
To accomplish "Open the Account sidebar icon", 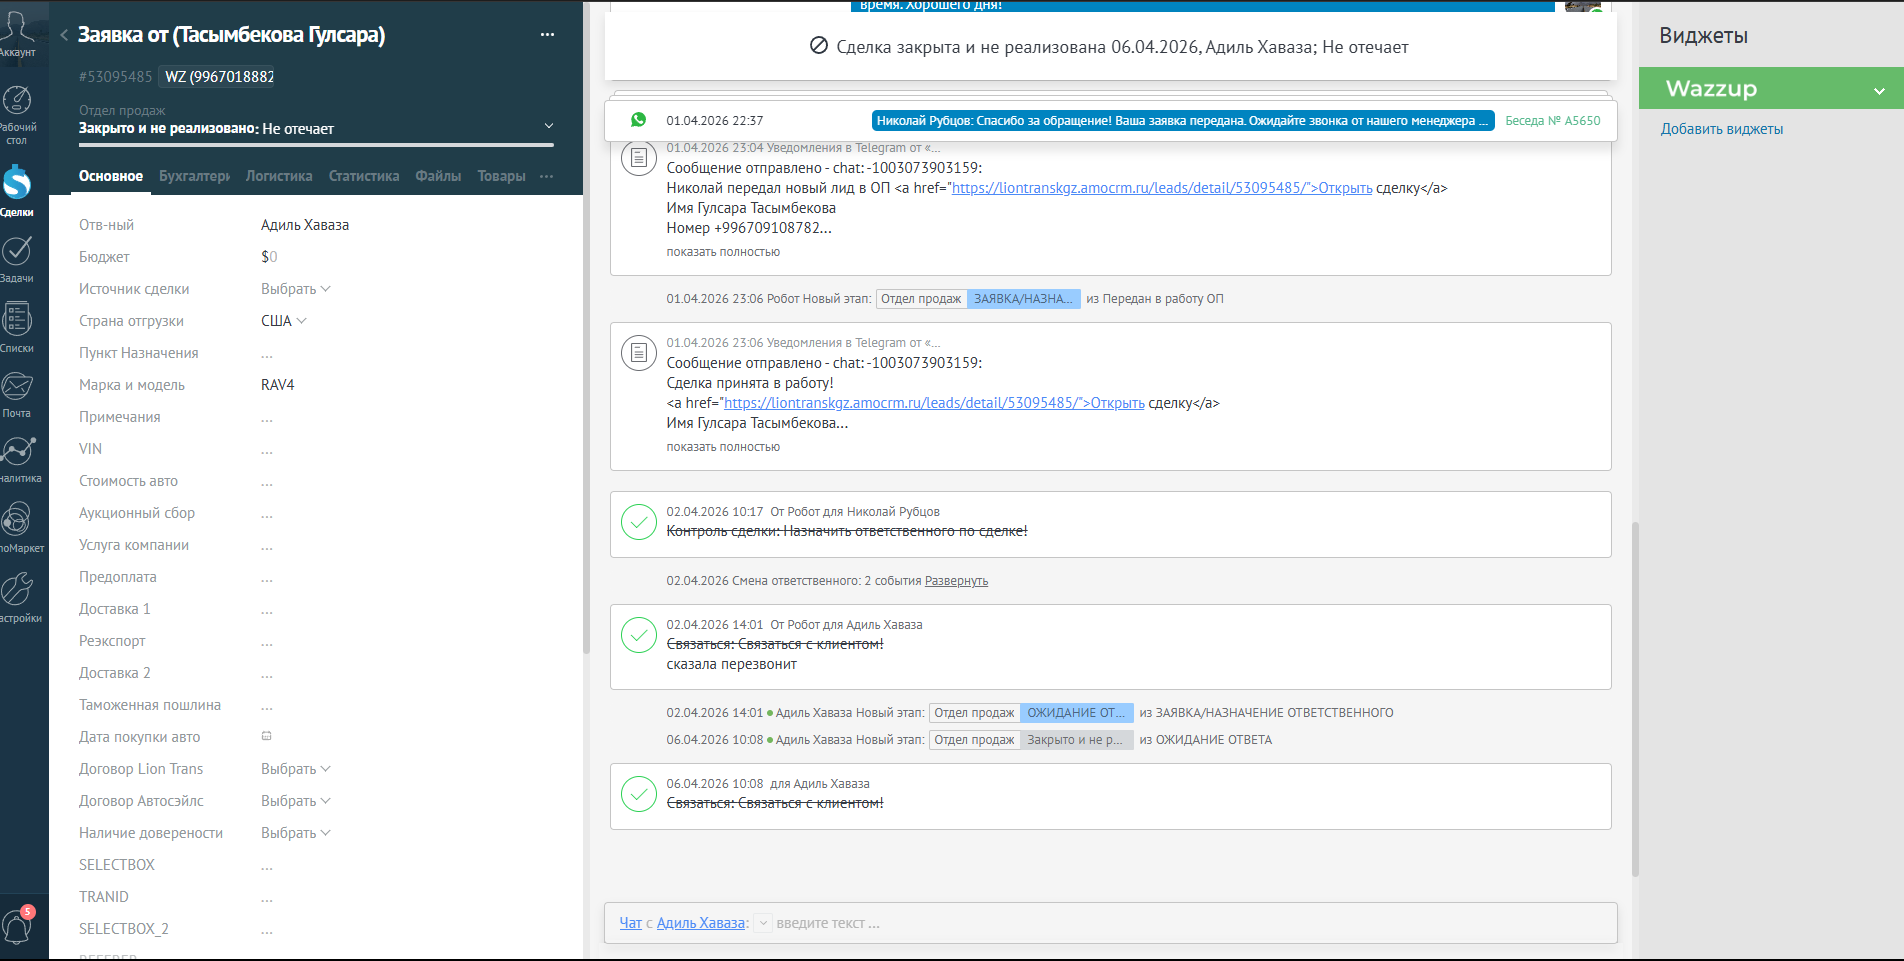I will coord(17,33).
